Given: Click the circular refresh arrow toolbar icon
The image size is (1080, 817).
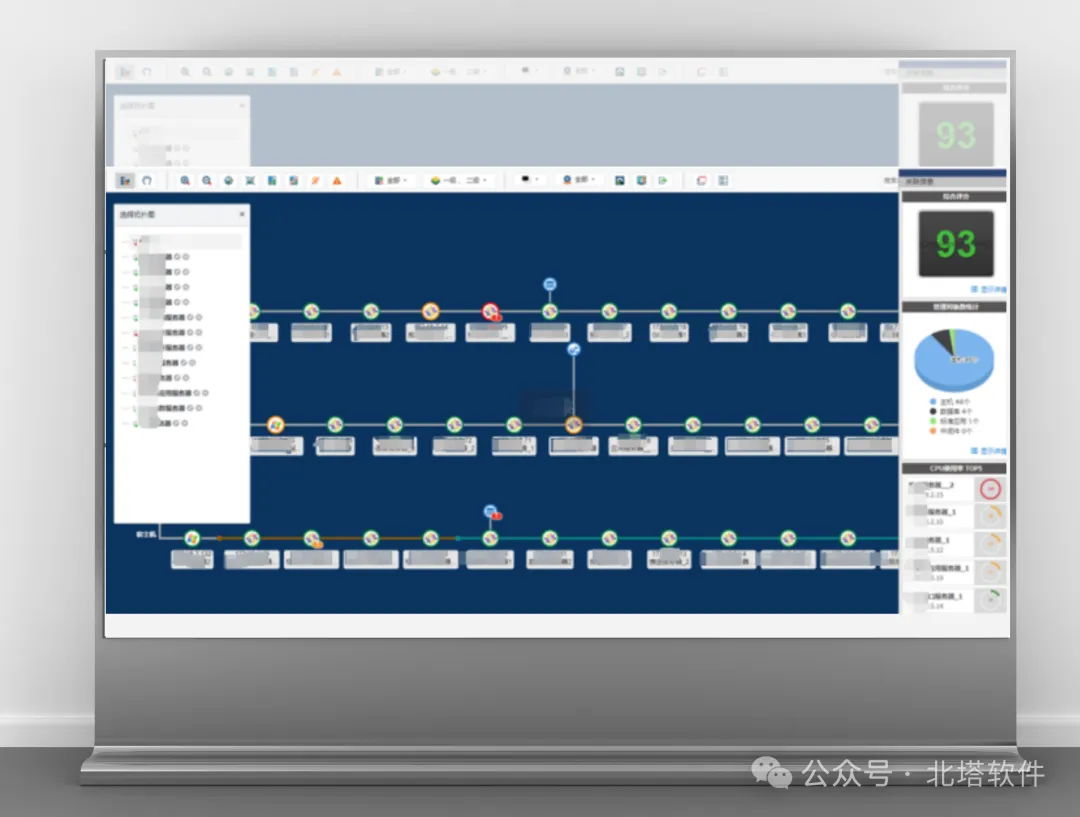Looking at the screenshot, I should click(x=147, y=180).
